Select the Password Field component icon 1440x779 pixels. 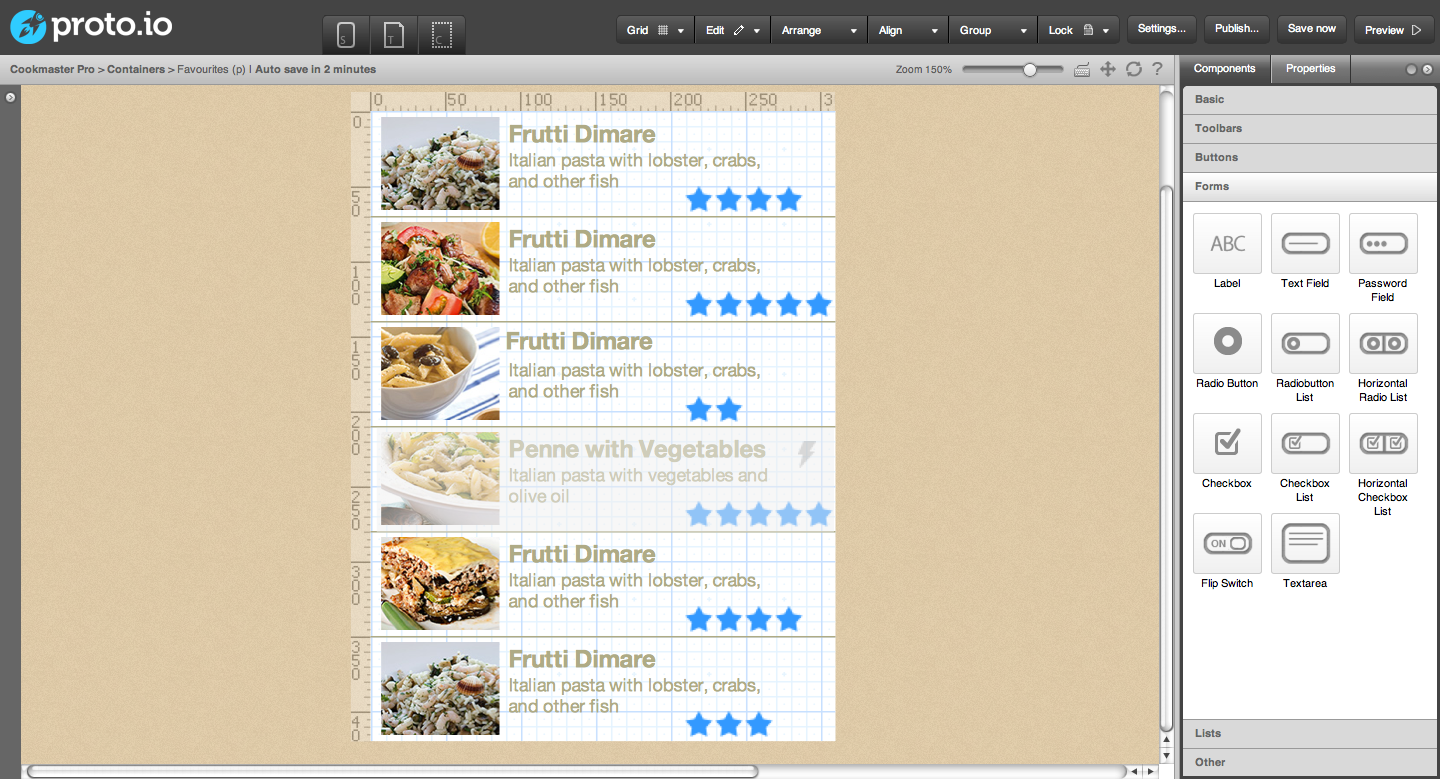[1383, 243]
